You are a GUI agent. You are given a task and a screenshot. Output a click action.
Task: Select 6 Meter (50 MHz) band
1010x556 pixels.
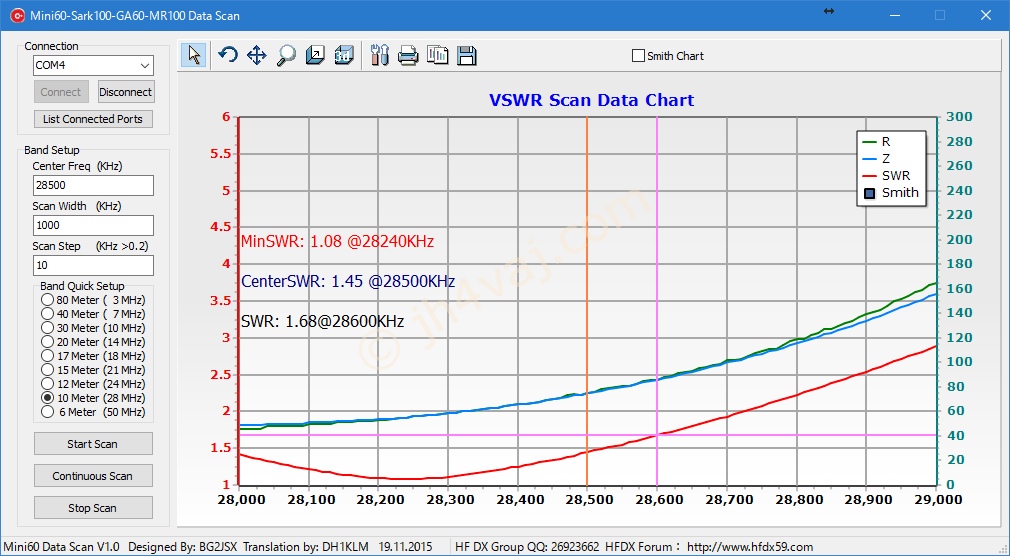pos(47,412)
